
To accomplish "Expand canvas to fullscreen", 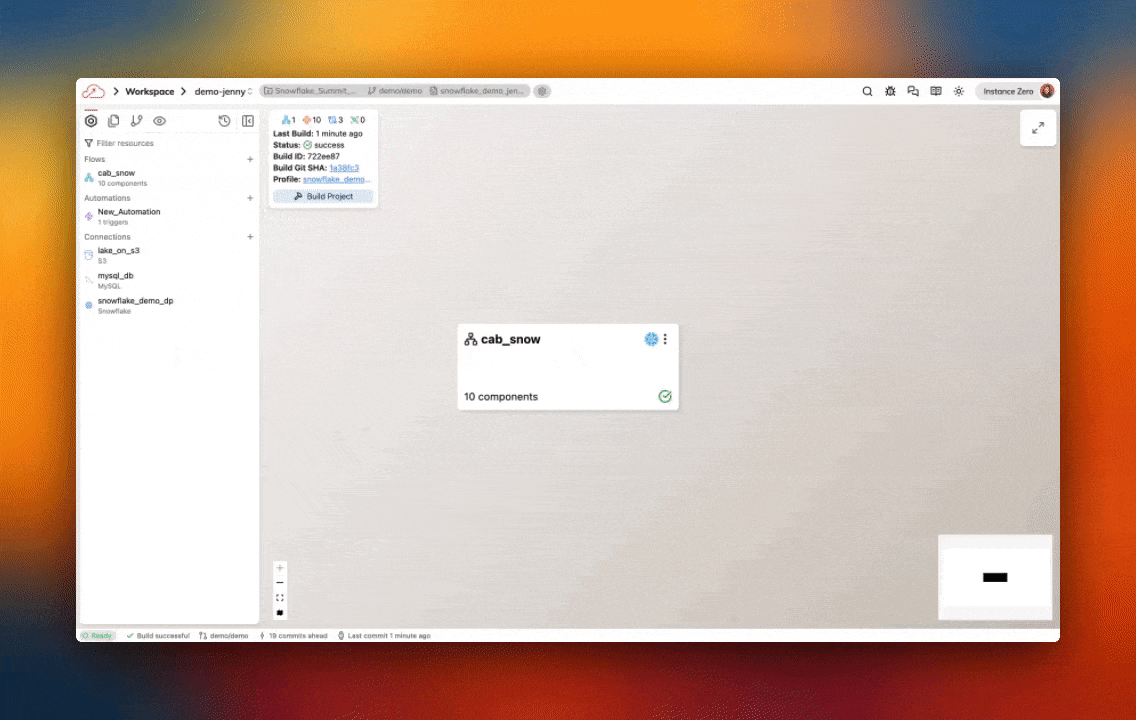I will coord(1038,128).
